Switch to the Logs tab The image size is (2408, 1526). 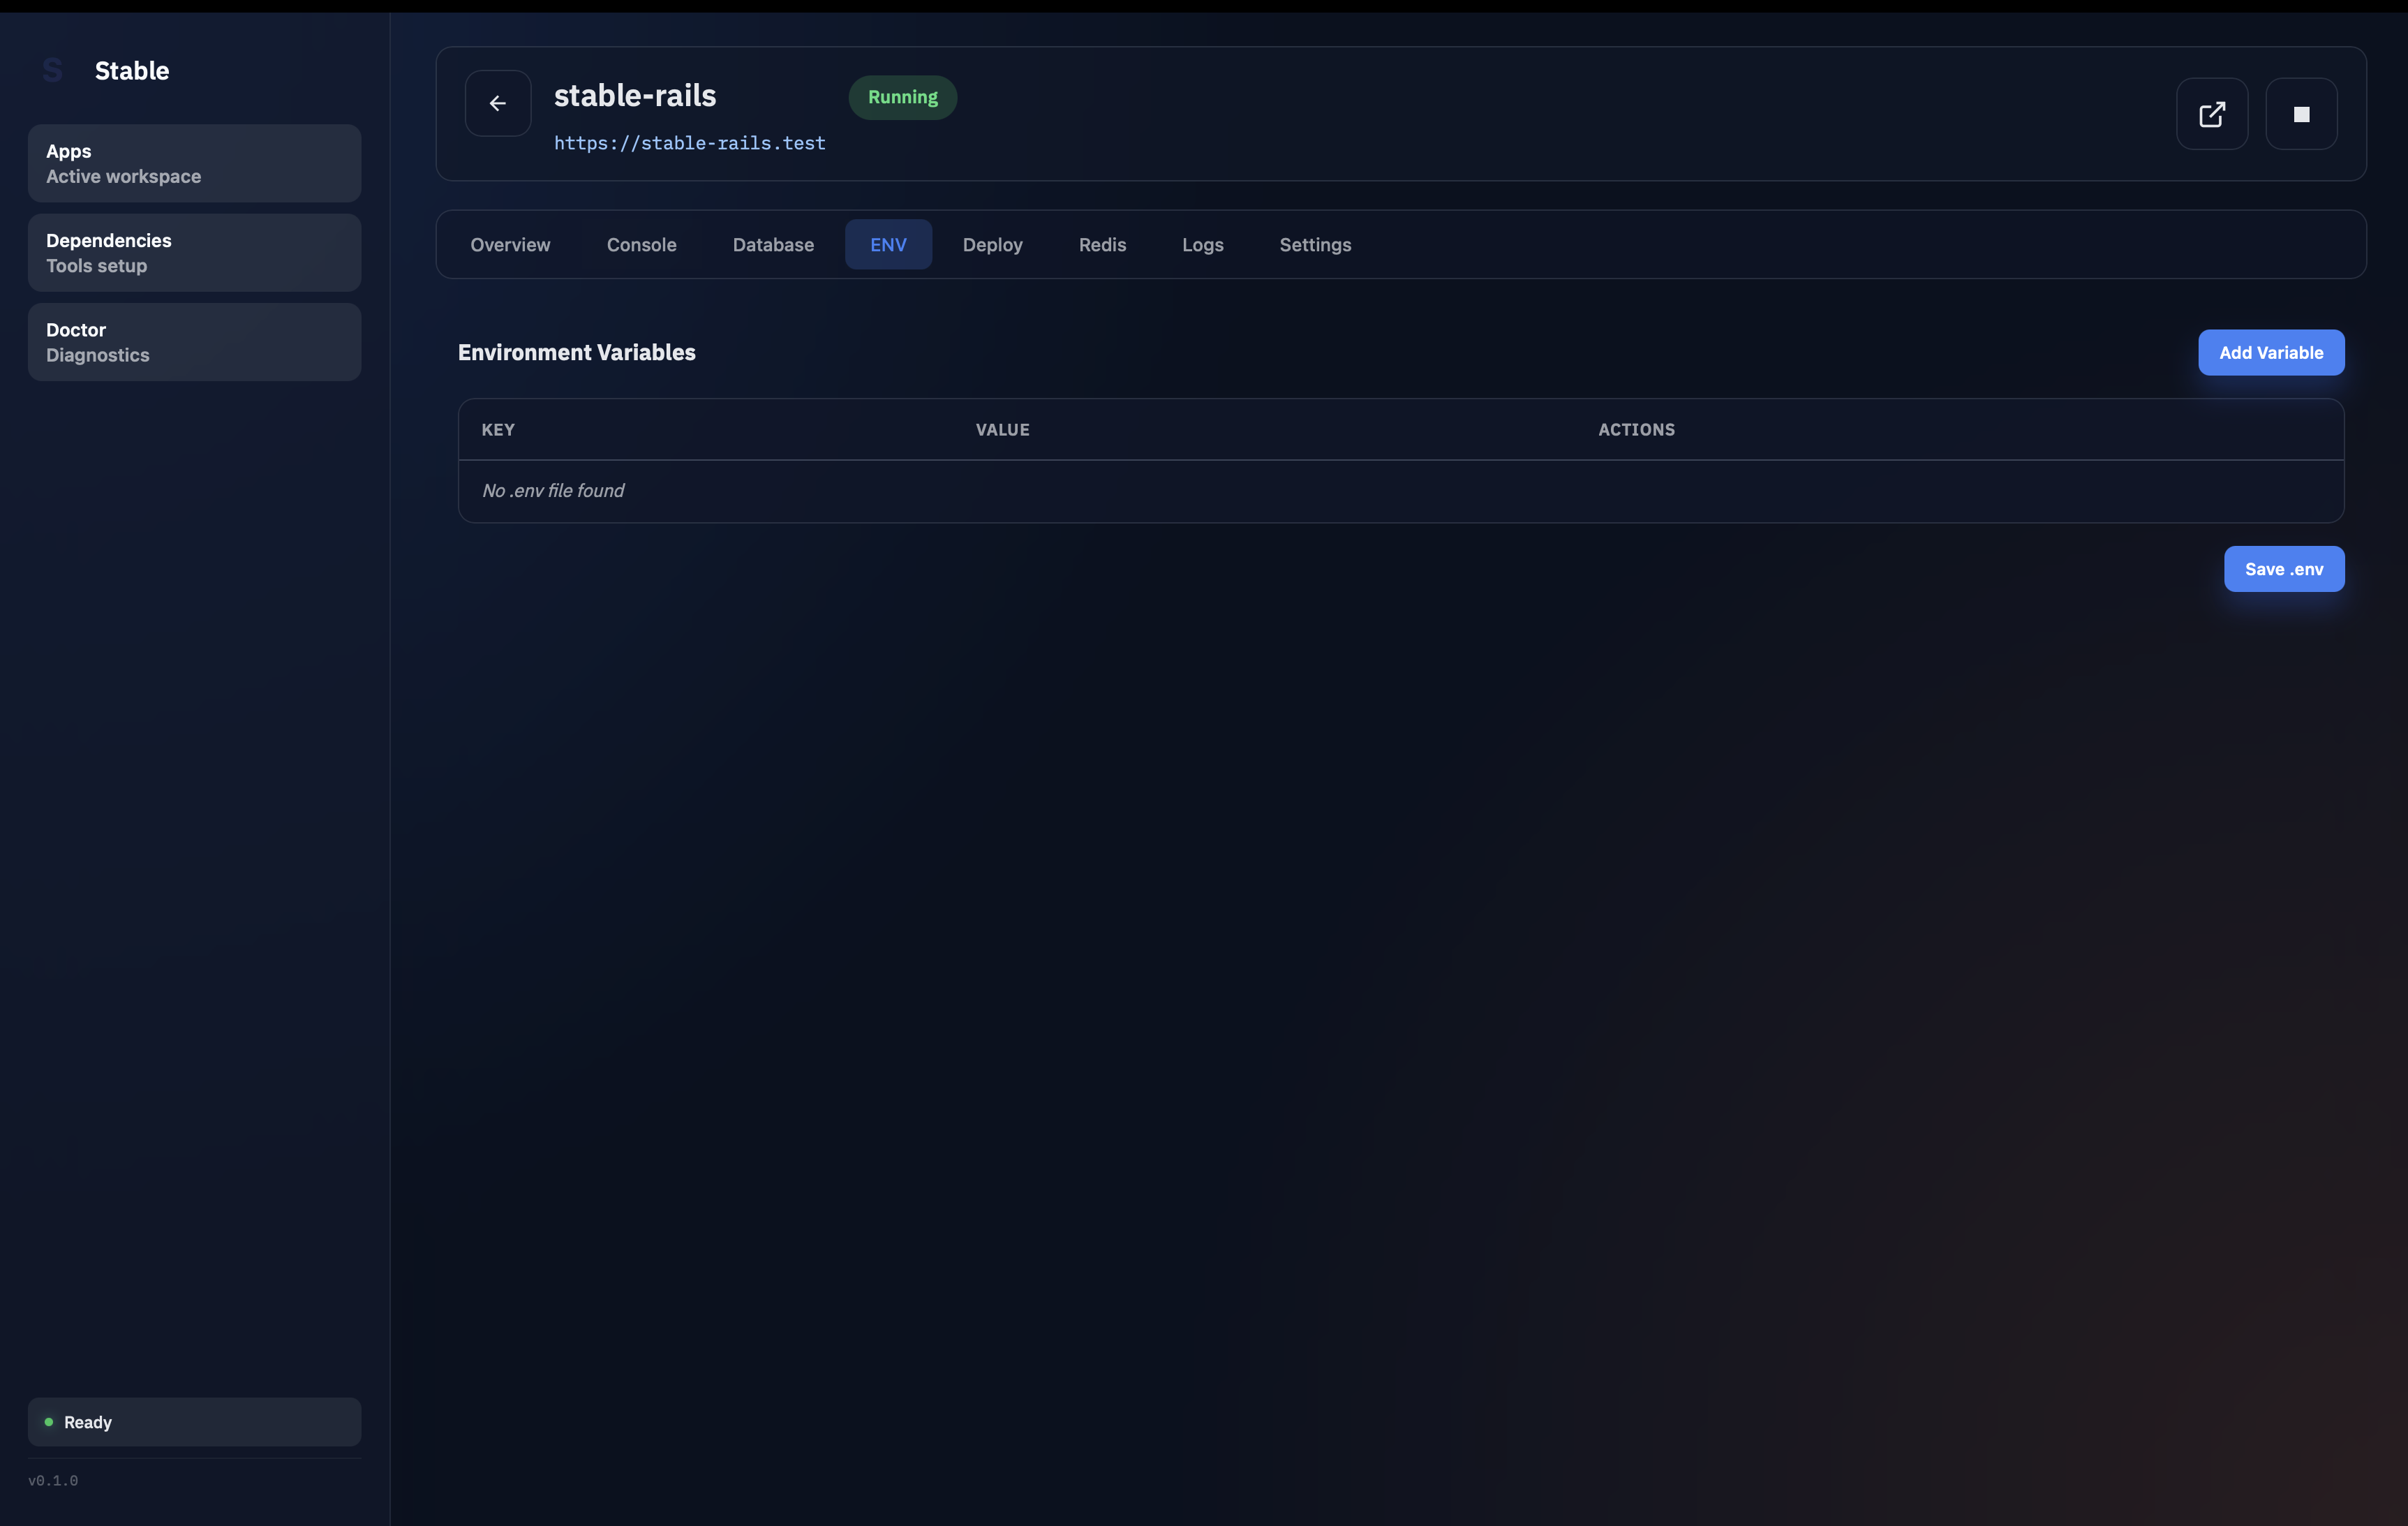point(1202,245)
